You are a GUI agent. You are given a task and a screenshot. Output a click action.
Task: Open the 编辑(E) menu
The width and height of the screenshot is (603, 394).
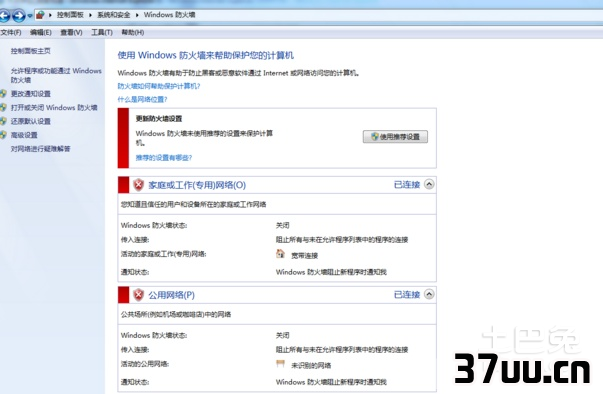tap(41, 33)
